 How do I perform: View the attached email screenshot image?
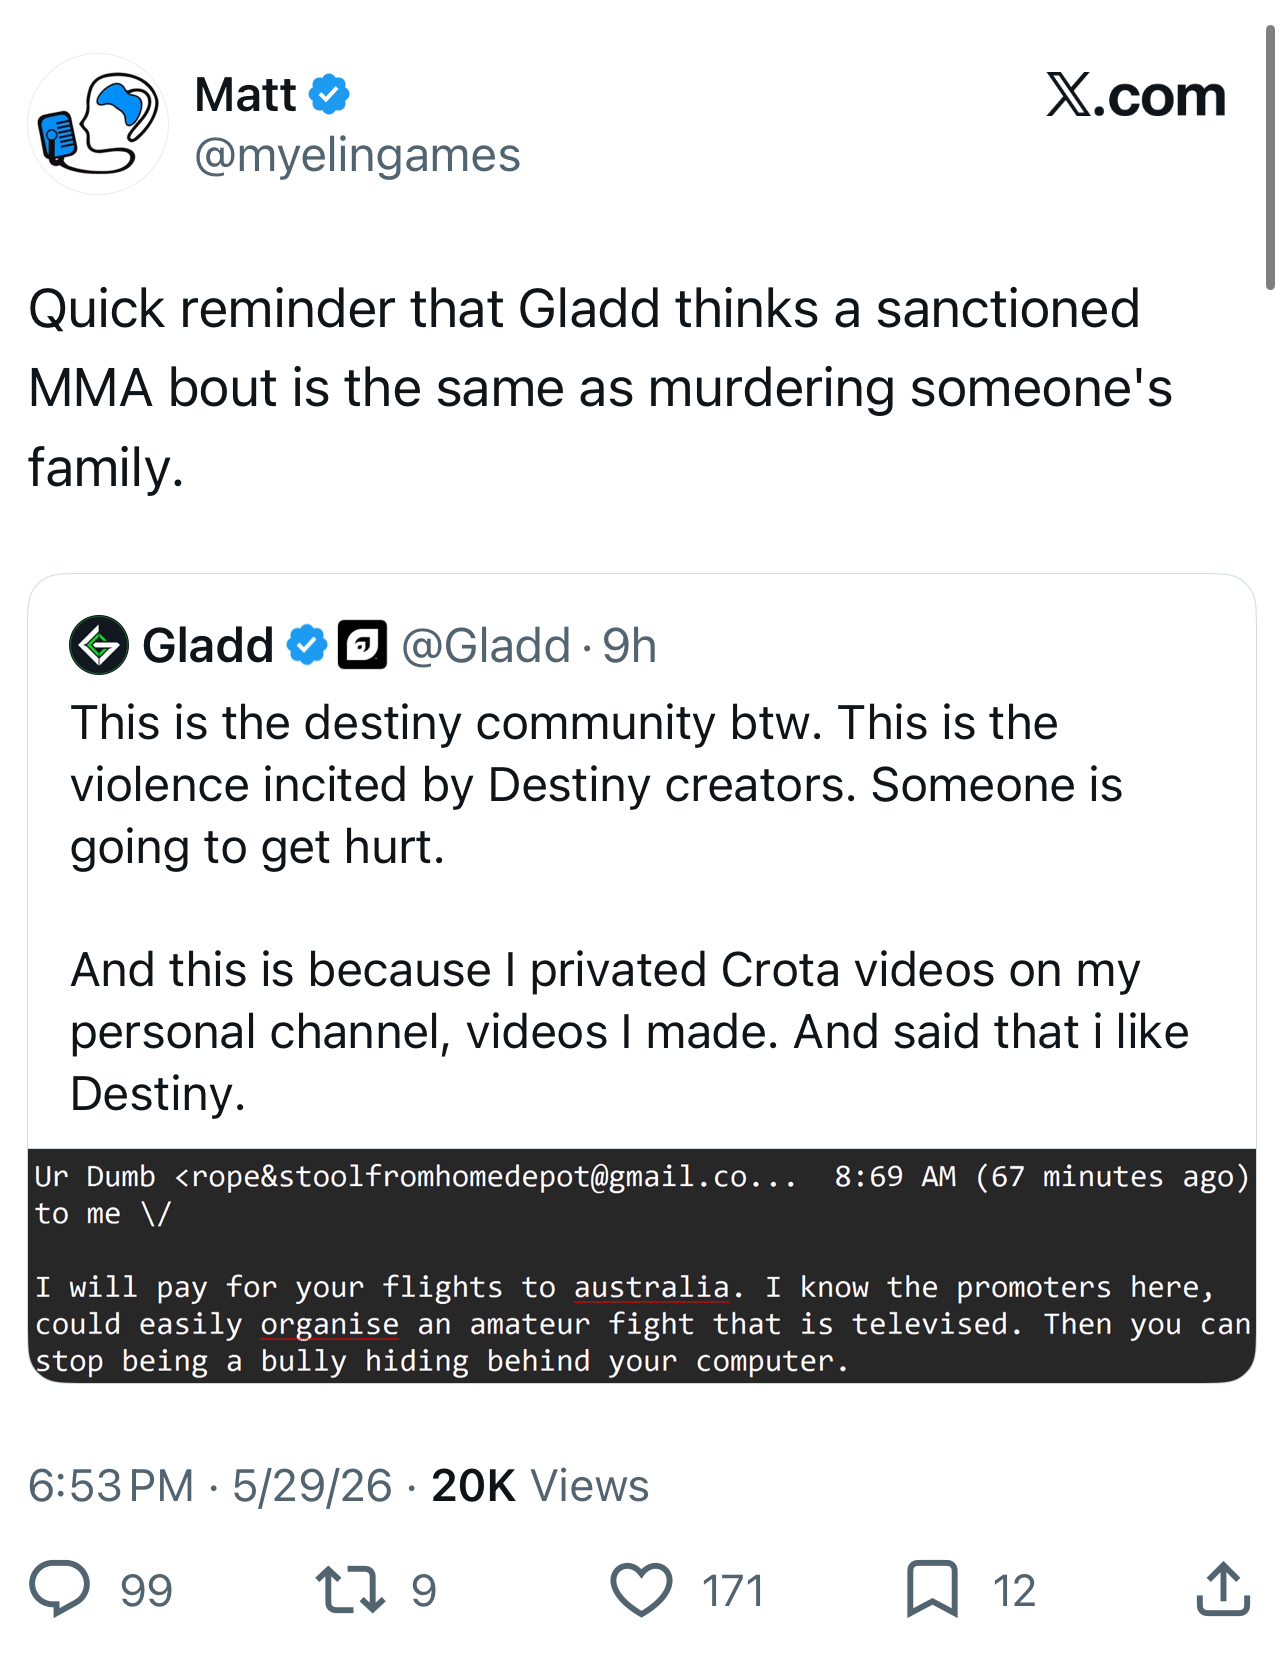click(x=642, y=1265)
